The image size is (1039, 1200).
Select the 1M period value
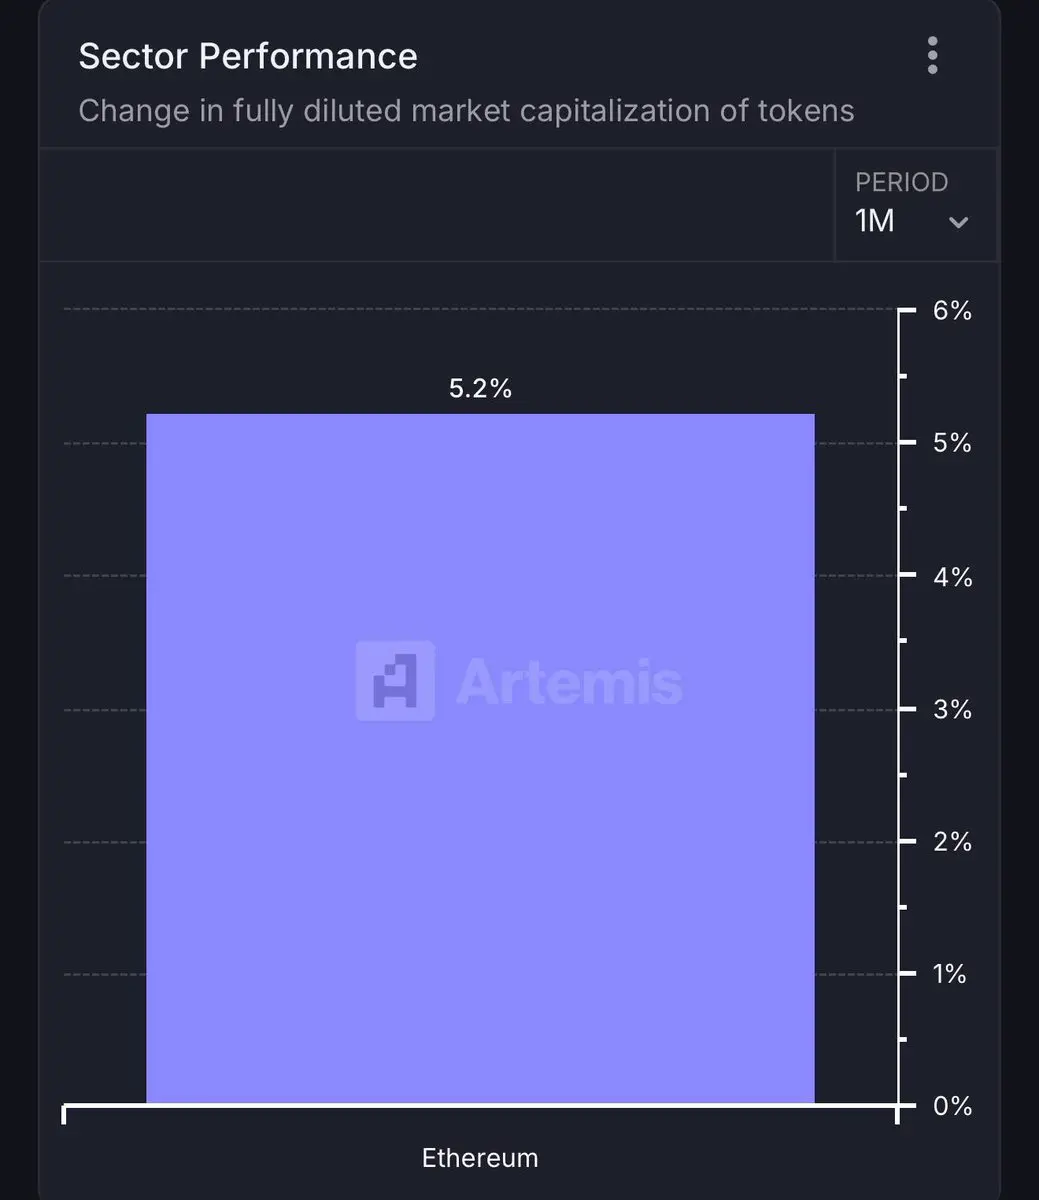click(x=875, y=220)
